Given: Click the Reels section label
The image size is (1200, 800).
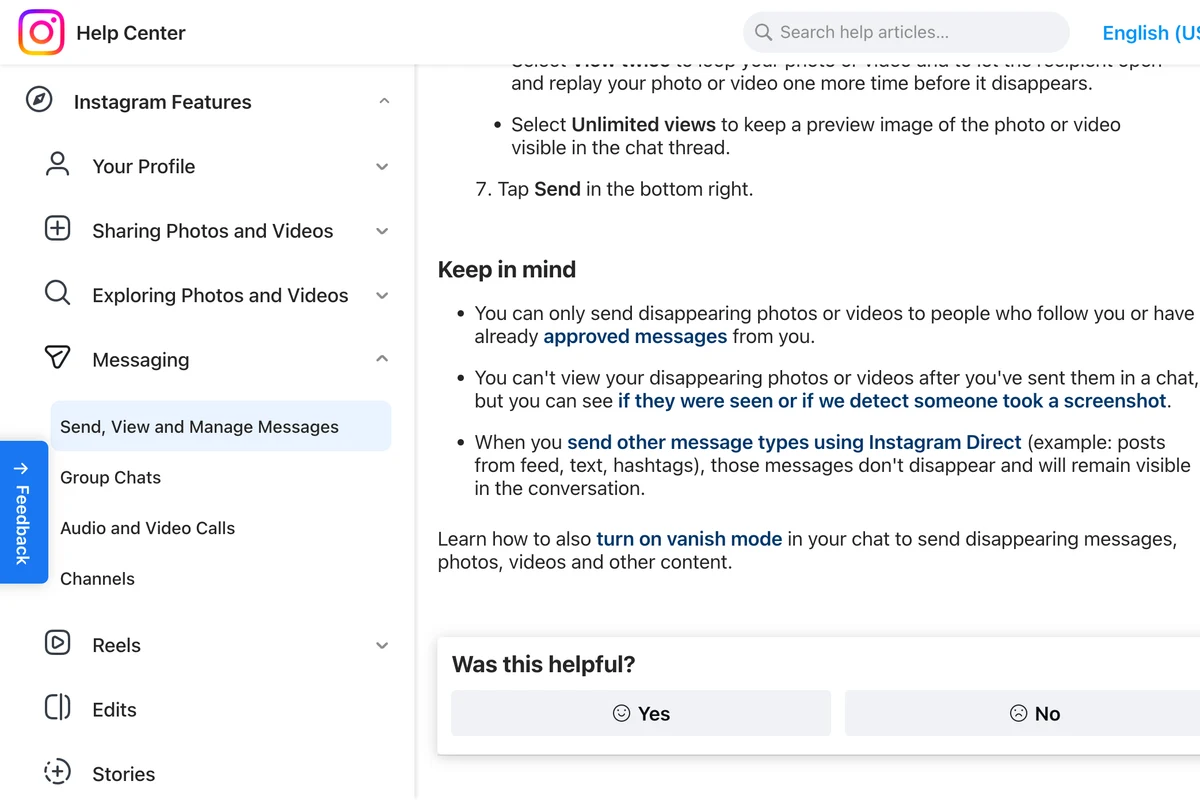Looking at the screenshot, I should pos(116,646).
